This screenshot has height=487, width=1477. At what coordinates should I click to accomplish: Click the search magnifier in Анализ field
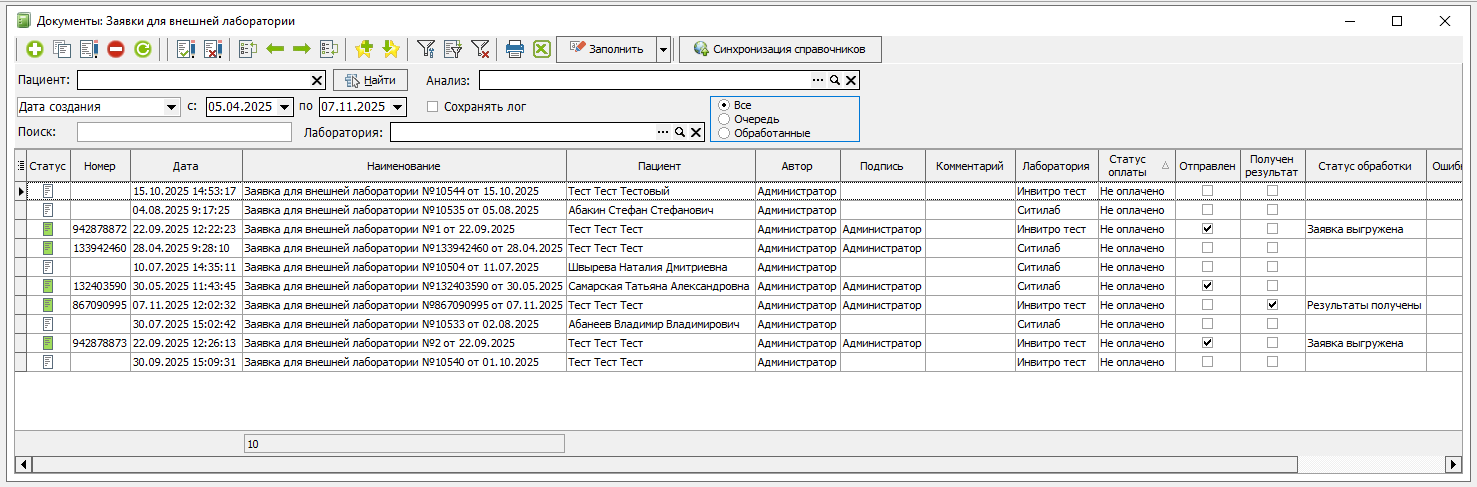point(834,81)
